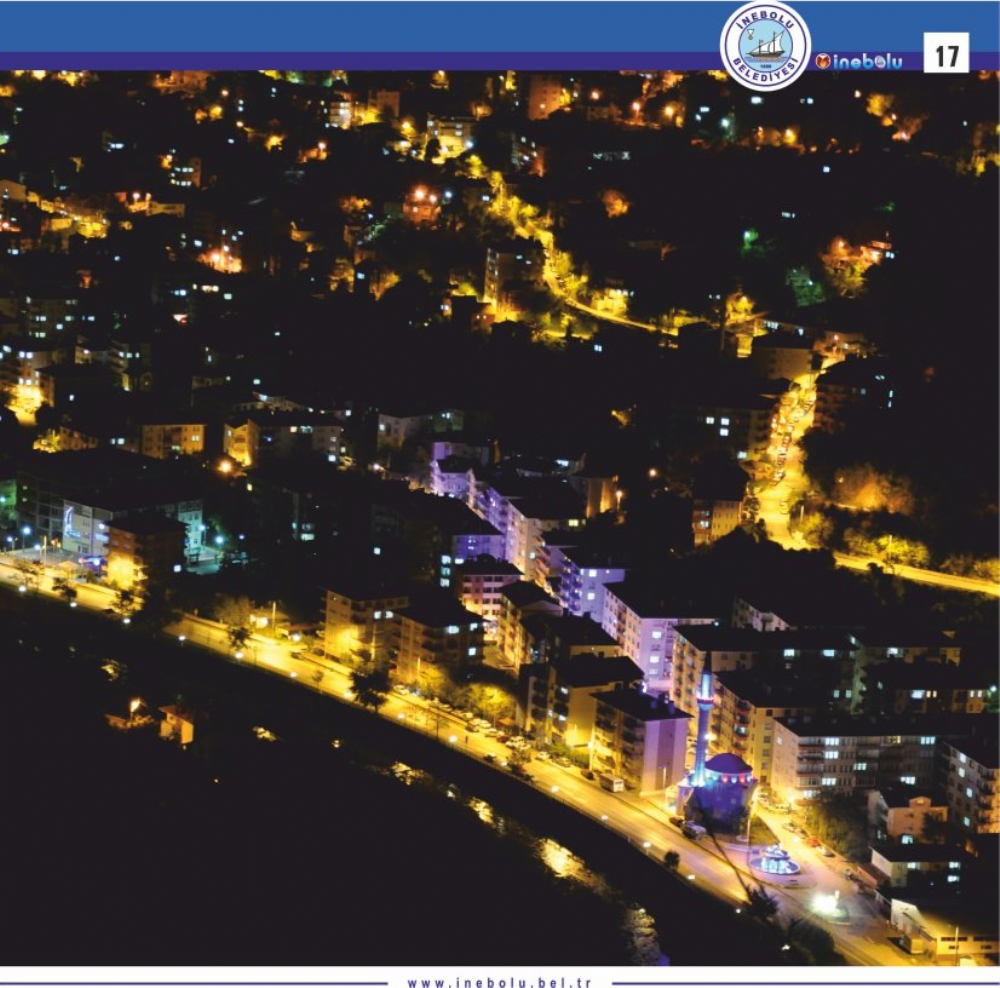Click the glowing fountain beside the mosque
The height and width of the screenshot is (988, 1000).
777,859
